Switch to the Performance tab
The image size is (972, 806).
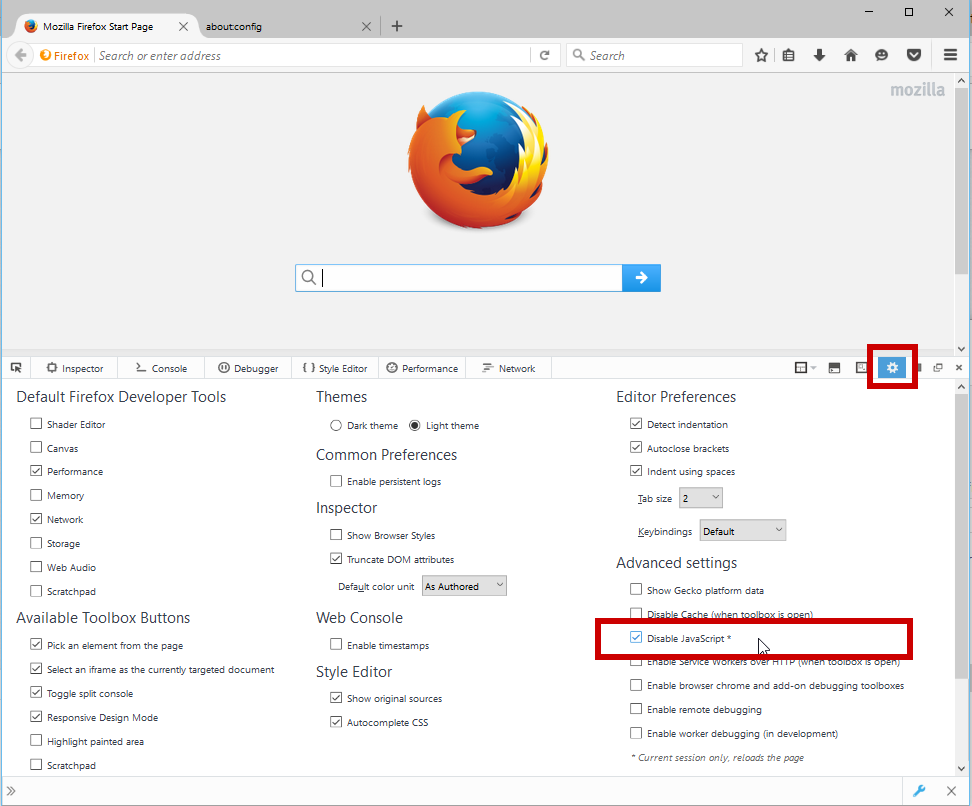point(422,368)
